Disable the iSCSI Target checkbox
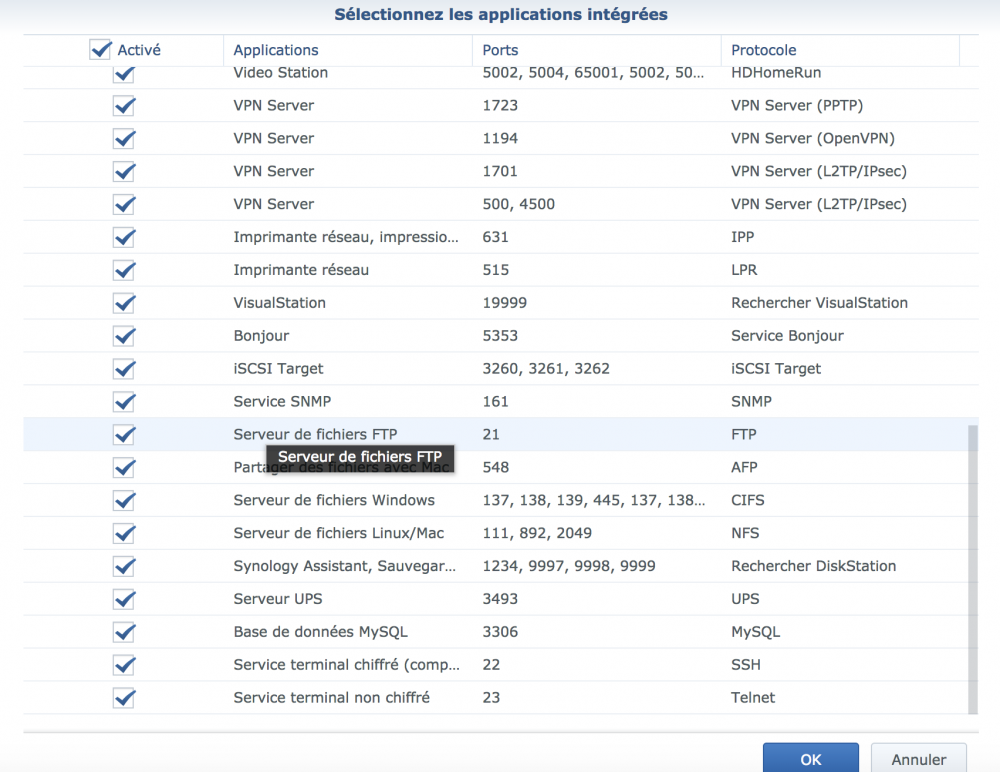This screenshot has width=1000, height=772. (124, 369)
